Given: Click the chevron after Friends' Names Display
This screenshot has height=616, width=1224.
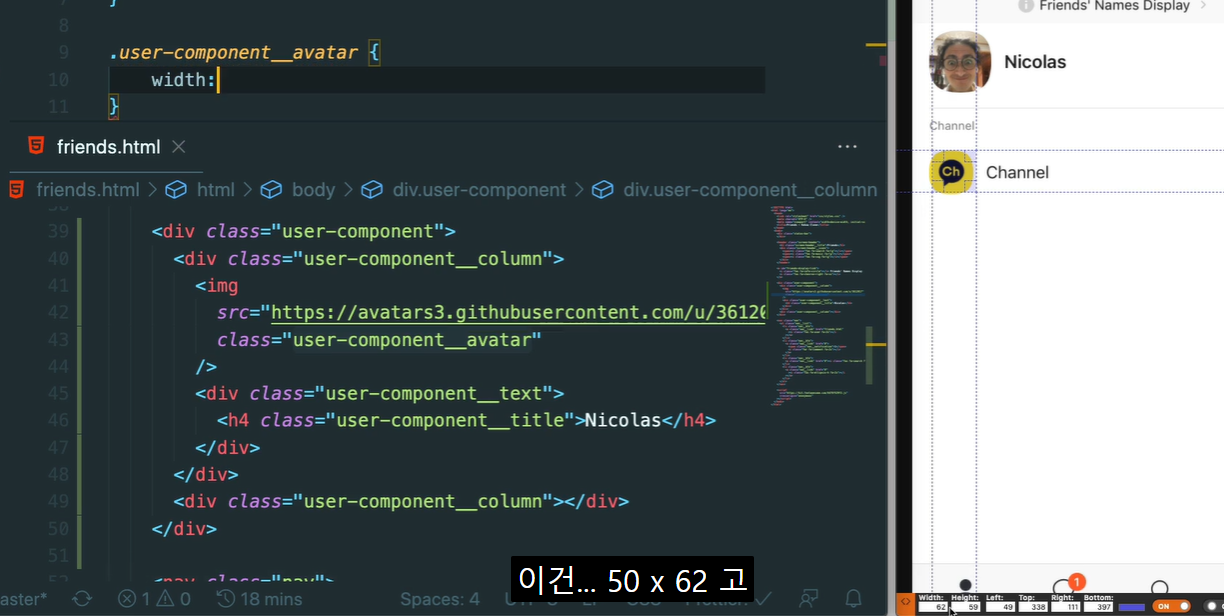Looking at the screenshot, I should (1201, 6).
